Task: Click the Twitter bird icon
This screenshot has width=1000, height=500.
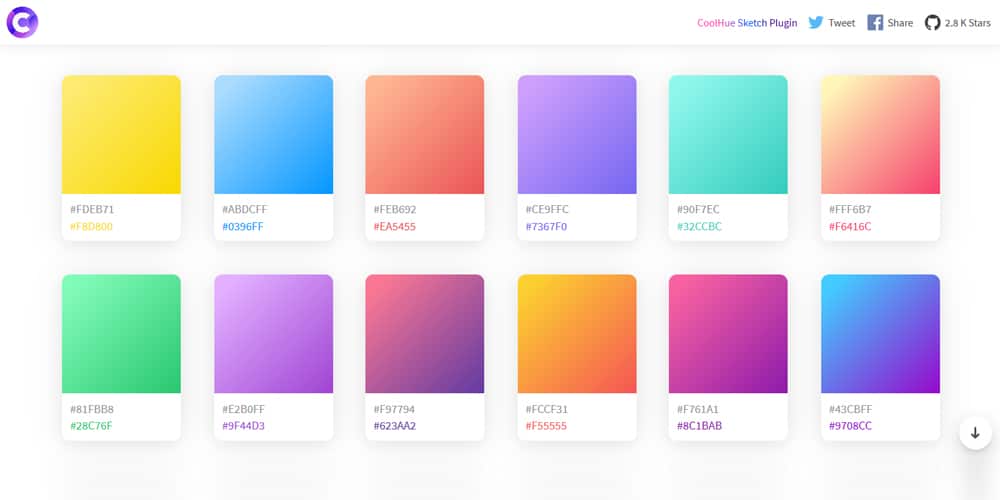Action: [816, 22]
